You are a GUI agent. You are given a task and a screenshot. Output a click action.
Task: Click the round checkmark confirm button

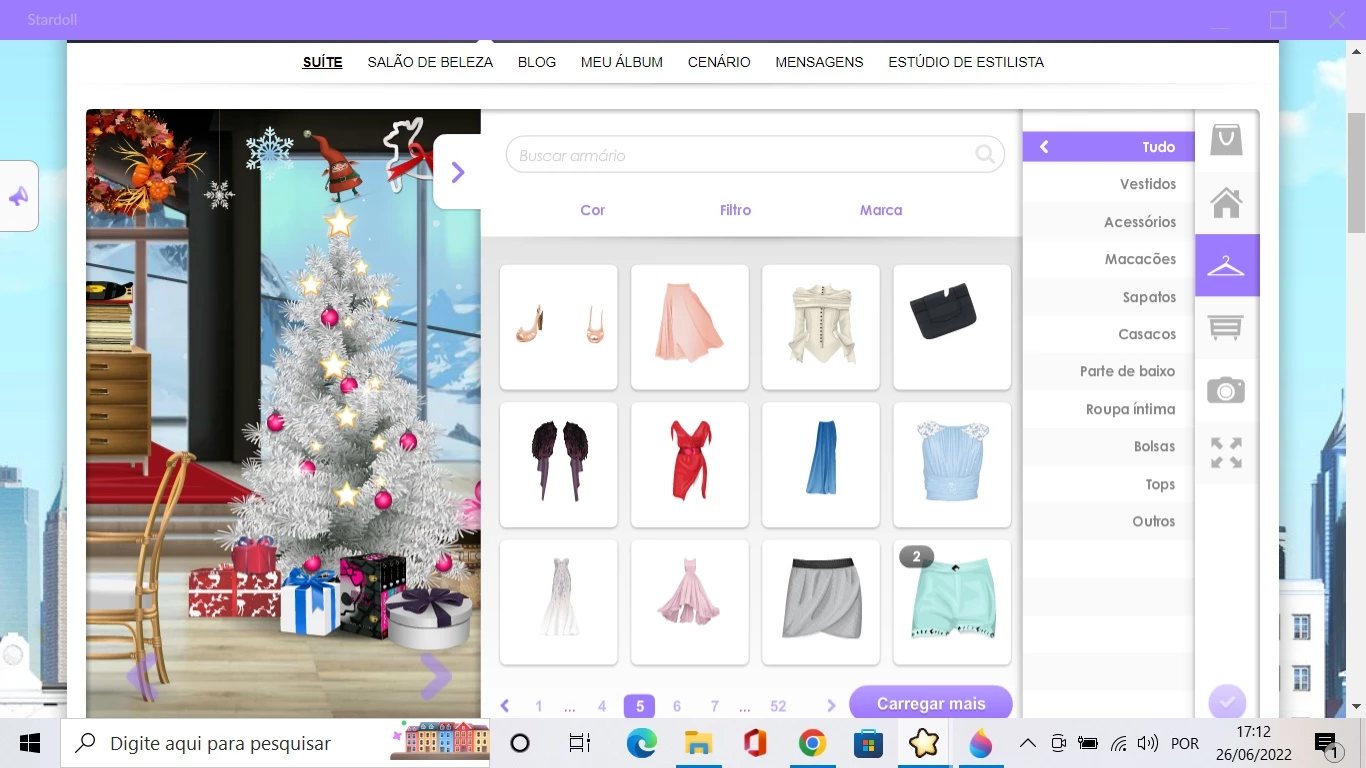pyautogui.click(x=1227, y=702)
